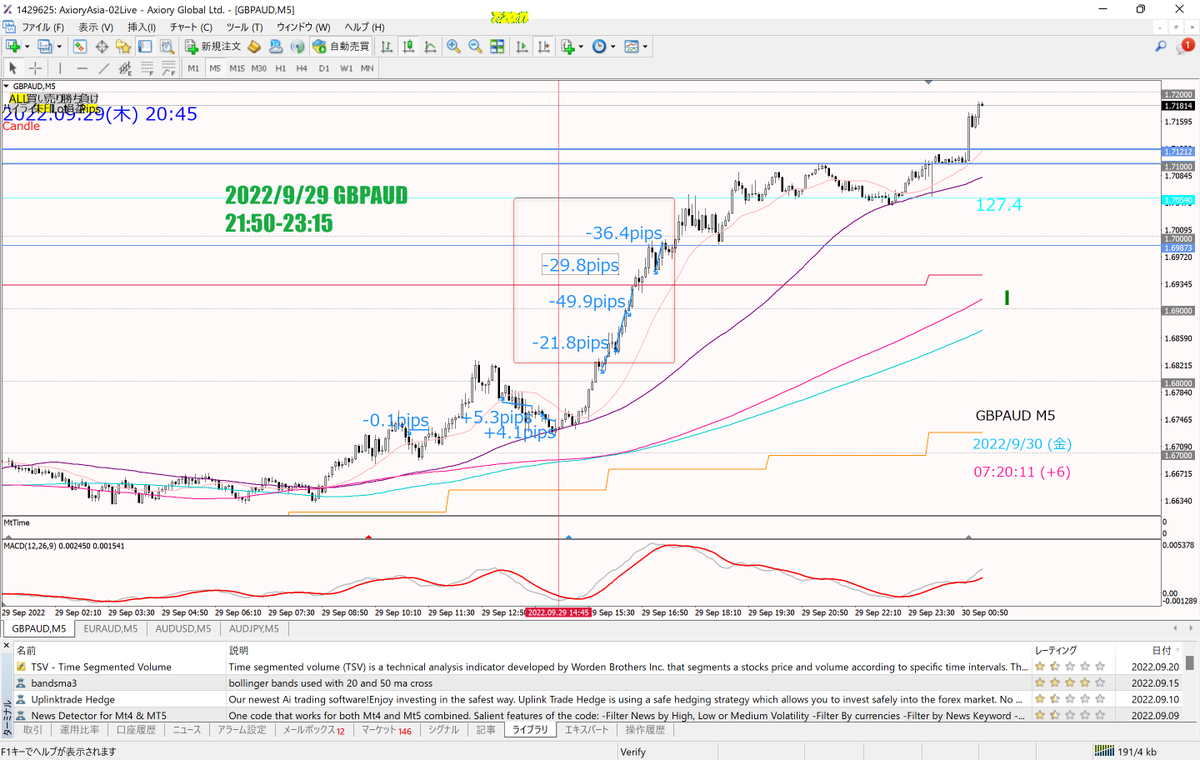Open the エキスパート terminal tab
1200x760 pixels.
click(x=587, y=730)
